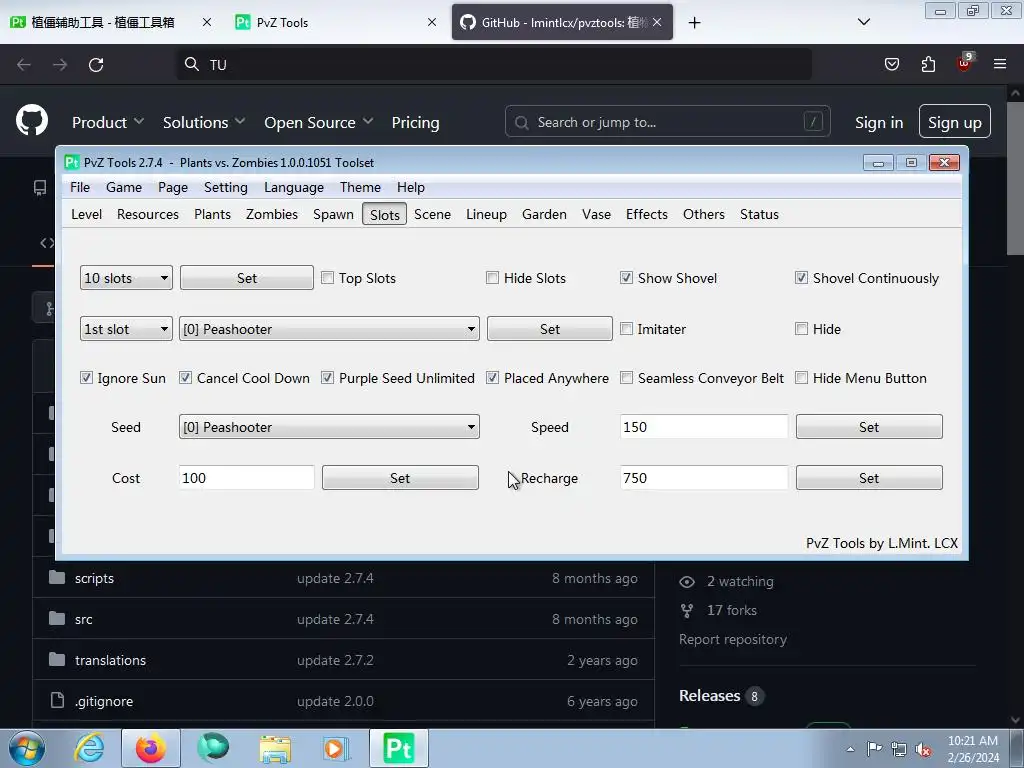This screenshot has height=768, width=1024.
Task: Go back in browser history
Action: (24, 65)
